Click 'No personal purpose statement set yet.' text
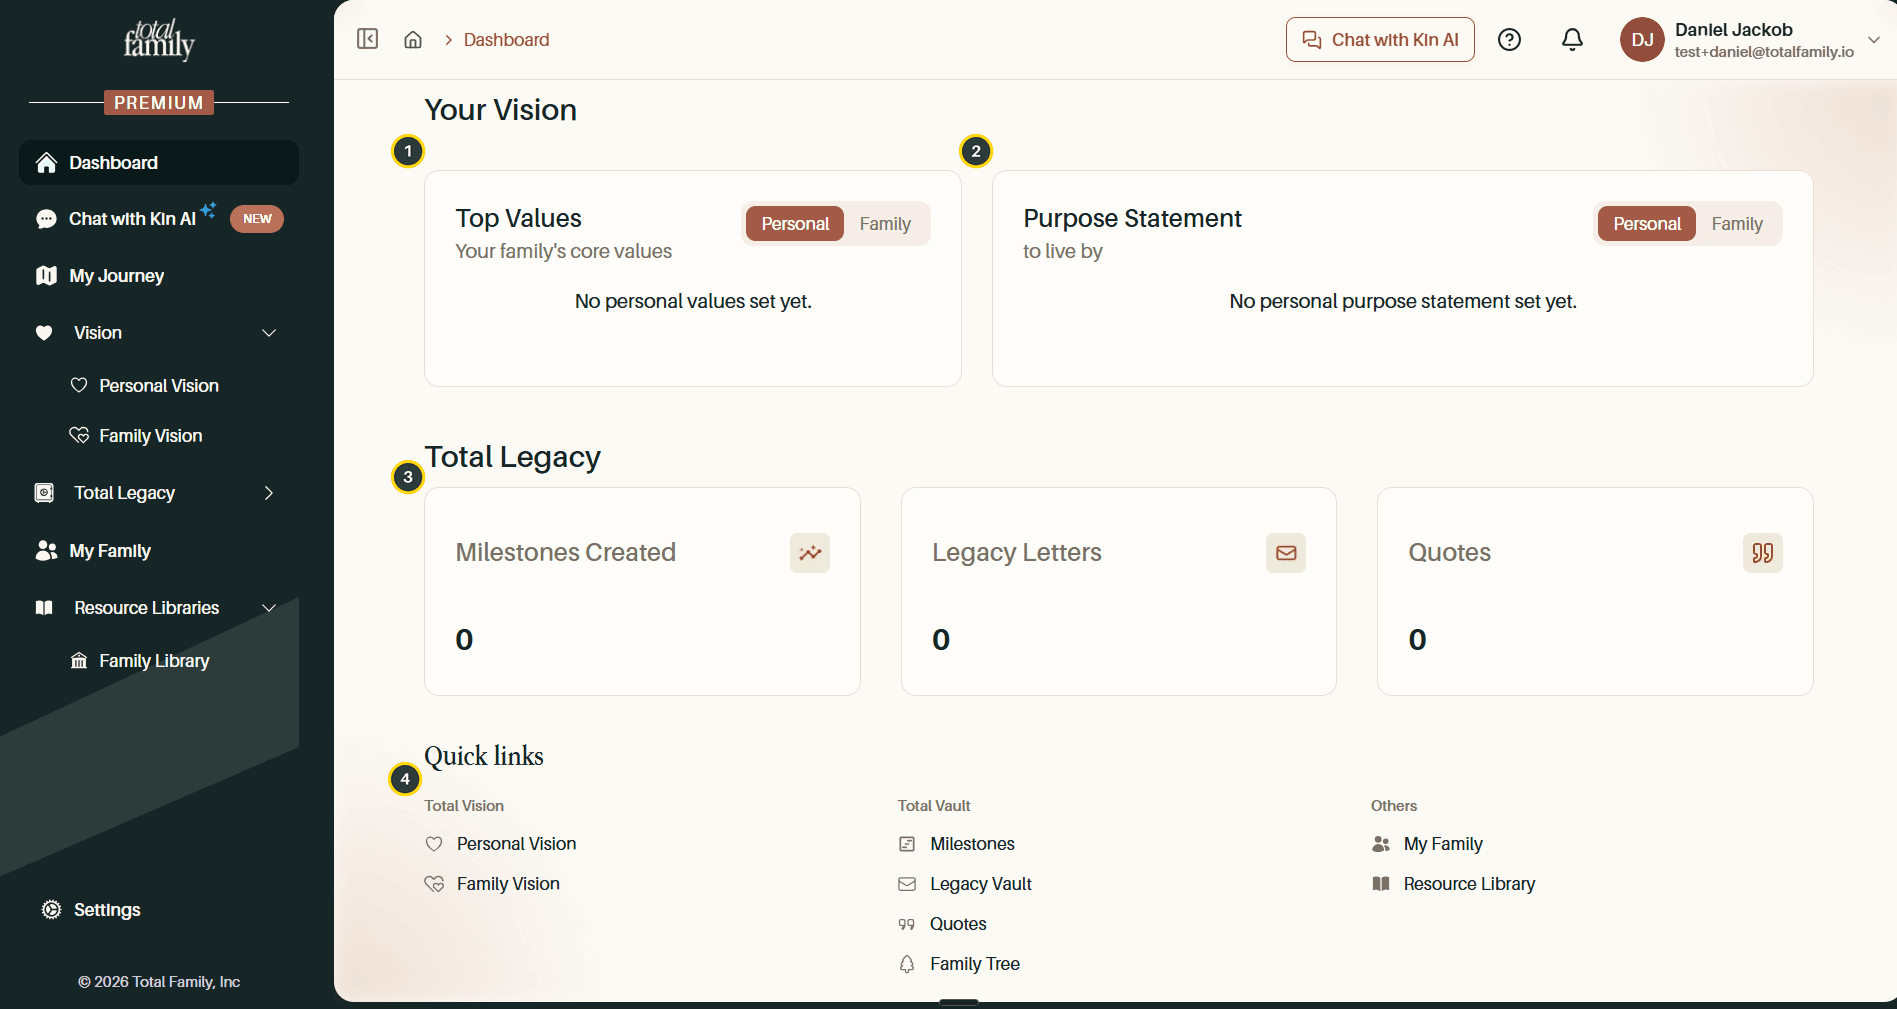The width and height of the screenshot is (1897, 1009). (x=1403, y=301)
